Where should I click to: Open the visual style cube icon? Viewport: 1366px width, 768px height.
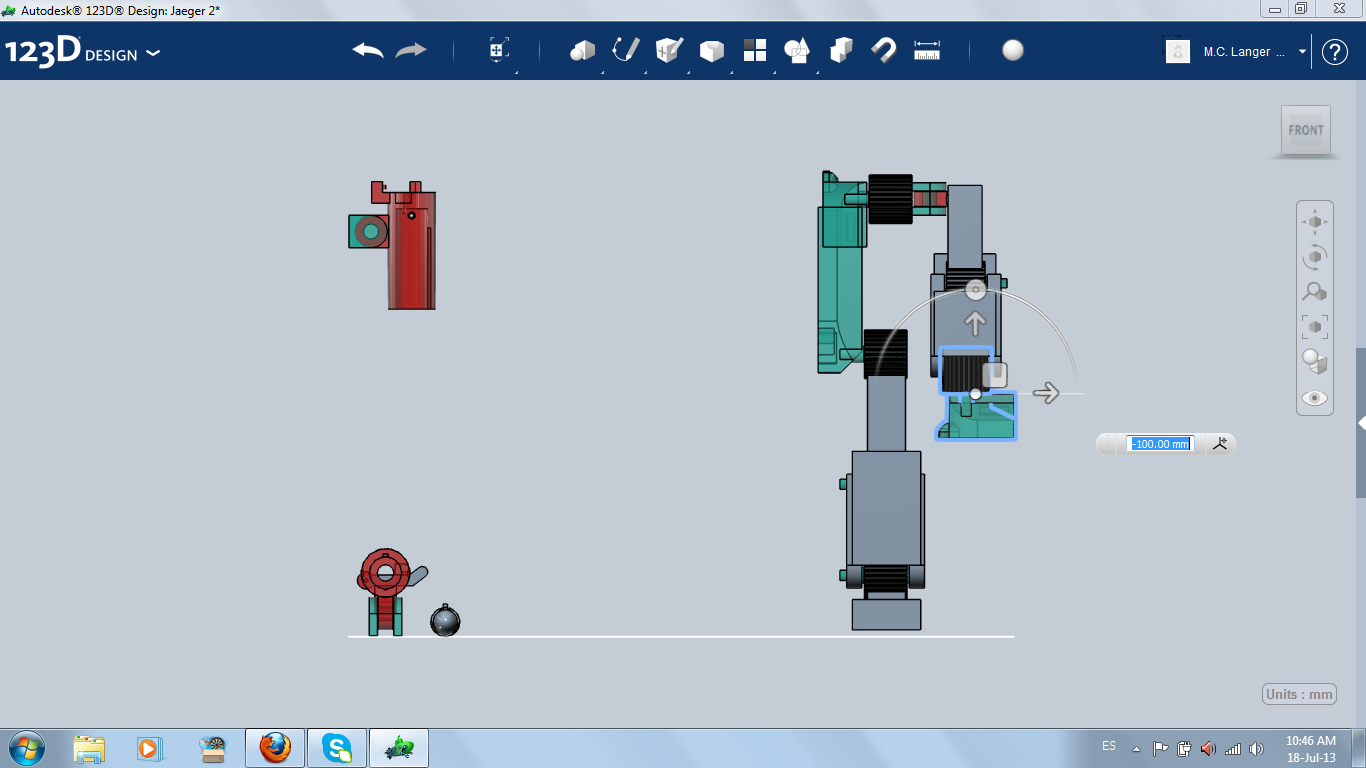pos(1315,361)
